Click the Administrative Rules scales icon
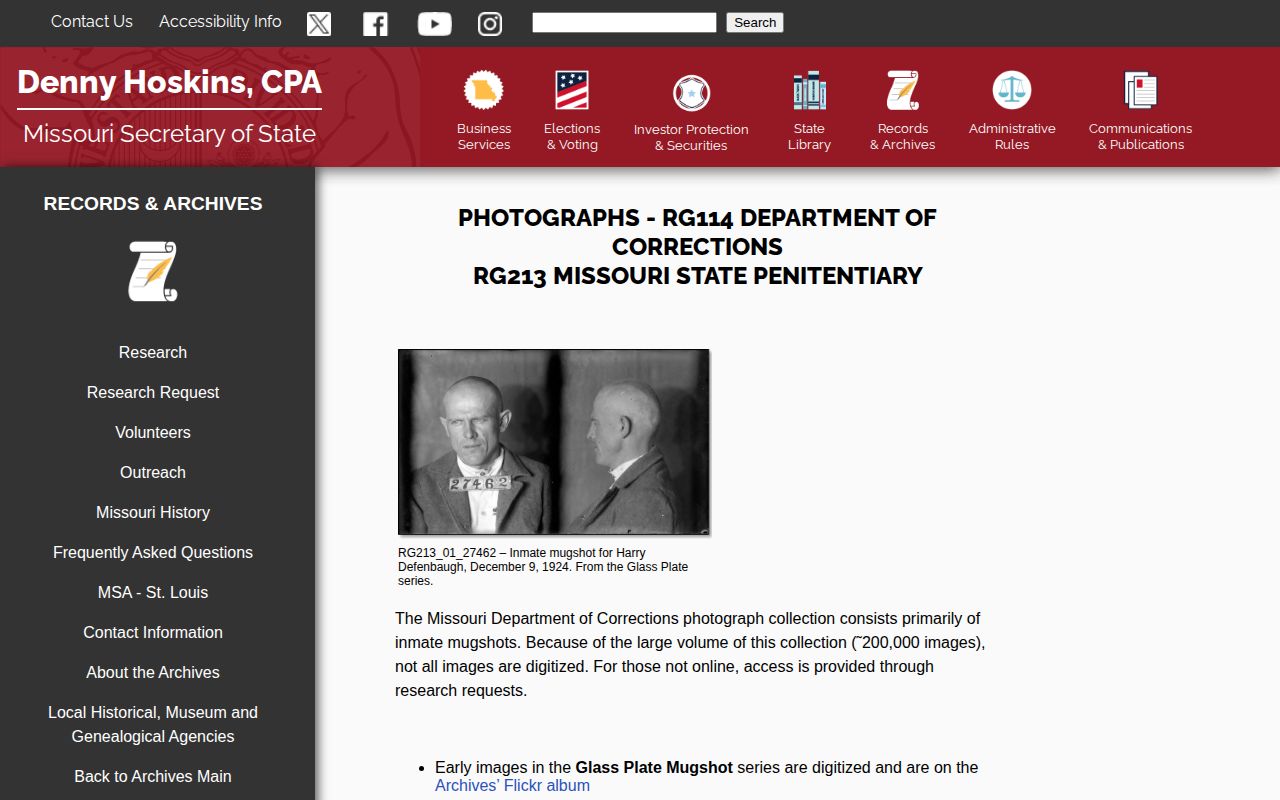Screen dimensions: 1280x800 pos(1012,90)
